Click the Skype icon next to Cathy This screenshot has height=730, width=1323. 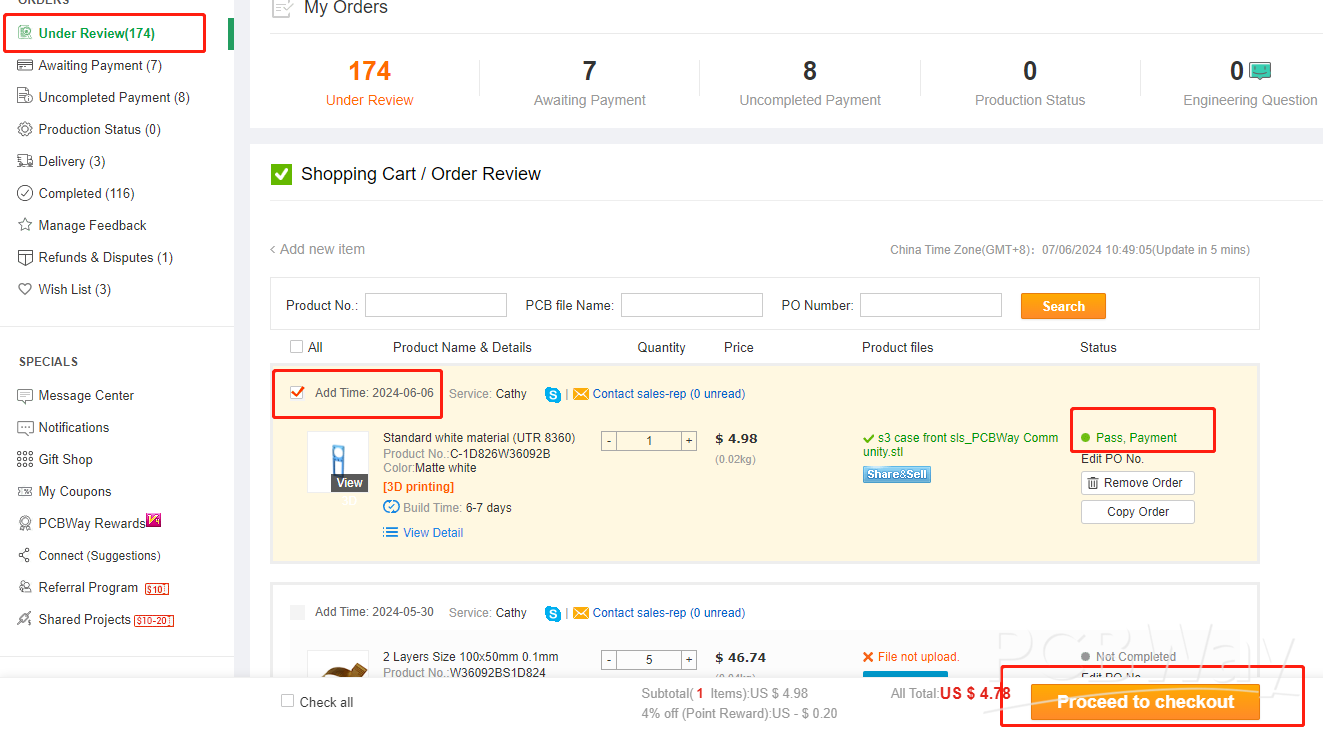pyautogui.click(x=553, y=394)
